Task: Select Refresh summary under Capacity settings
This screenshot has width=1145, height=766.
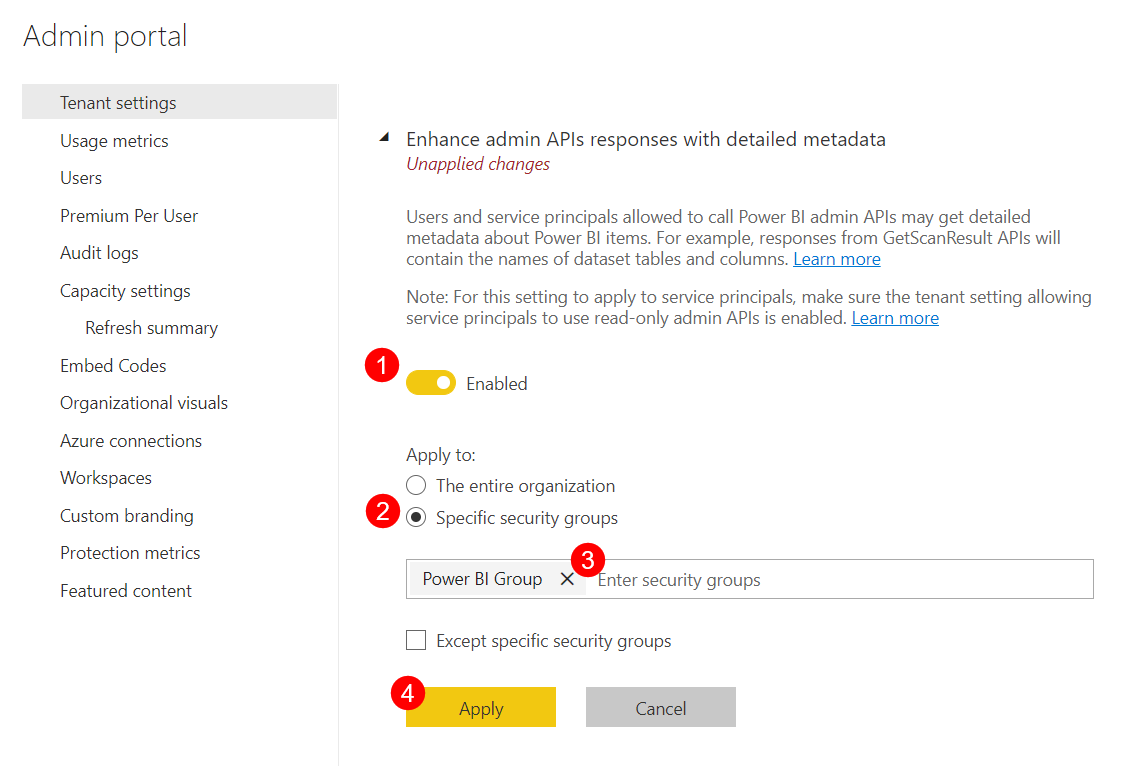Action: click(151, 327)
